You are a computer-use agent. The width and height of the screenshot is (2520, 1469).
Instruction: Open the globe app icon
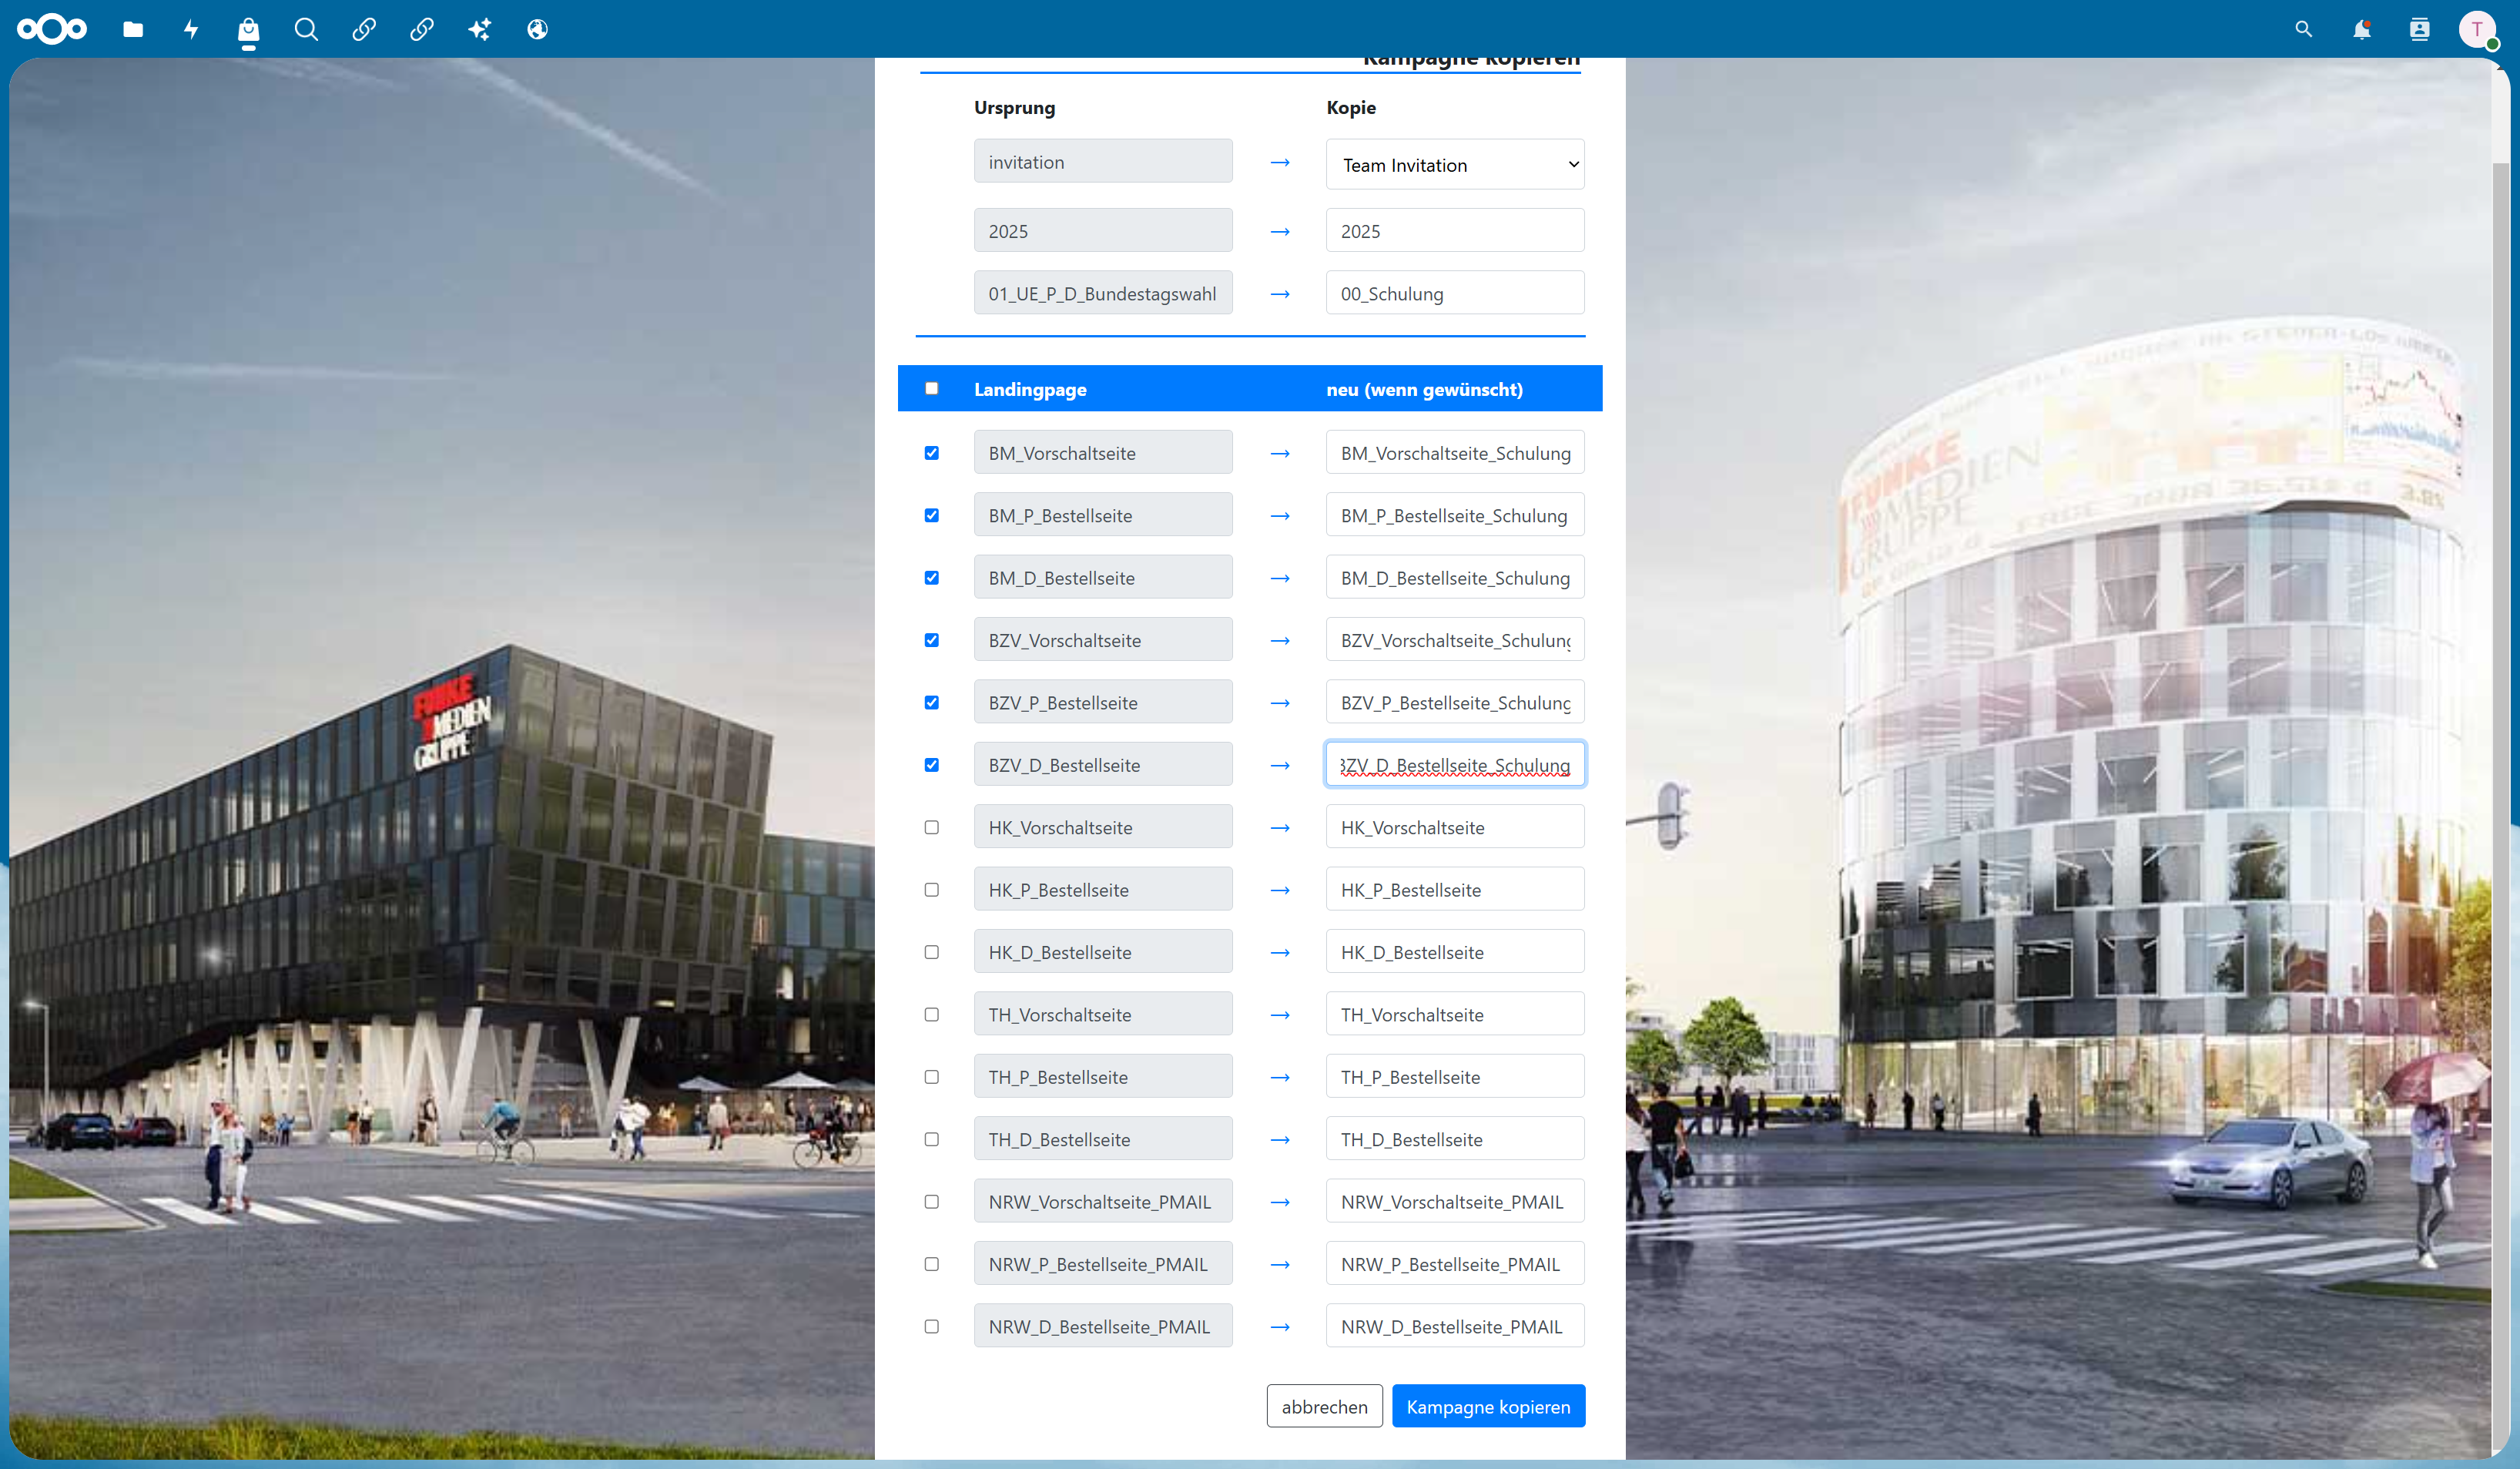click(x=538, y=29)
